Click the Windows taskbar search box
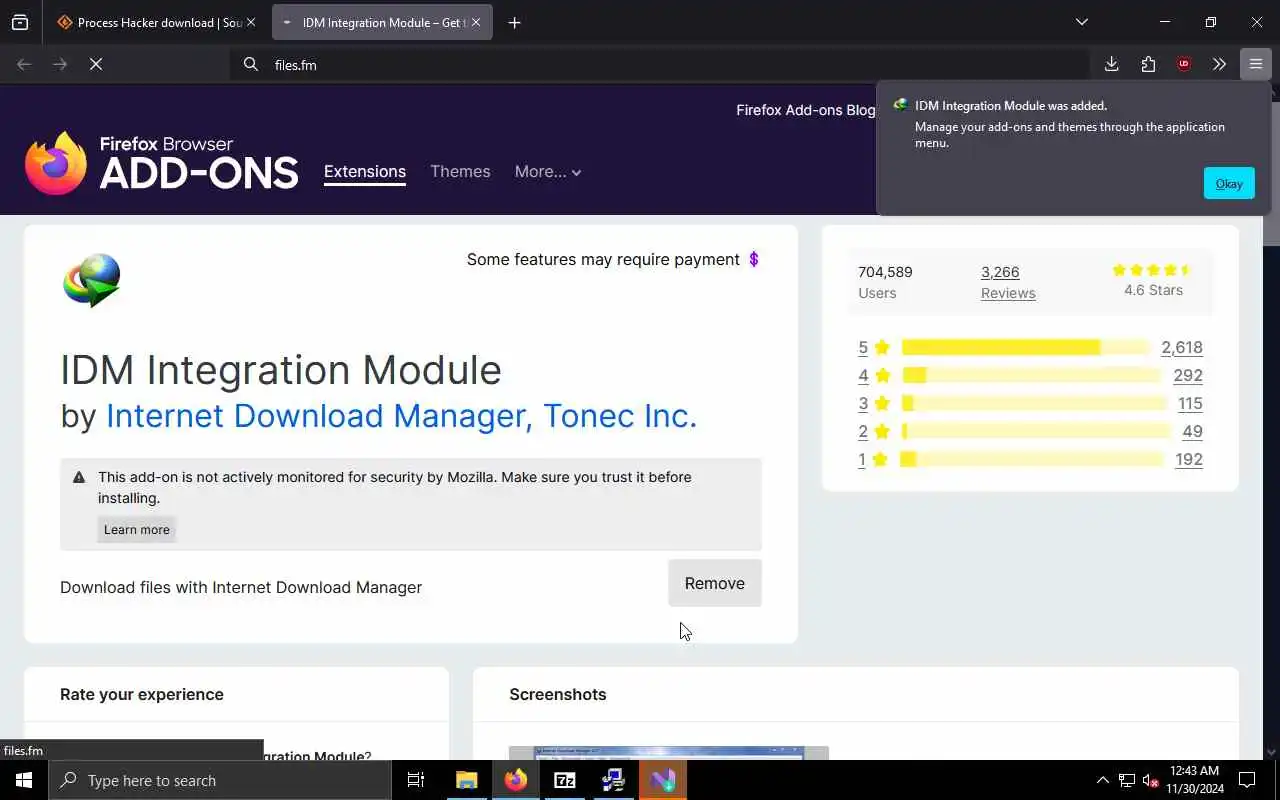1280x800 pixels. (x=220, y=780)
